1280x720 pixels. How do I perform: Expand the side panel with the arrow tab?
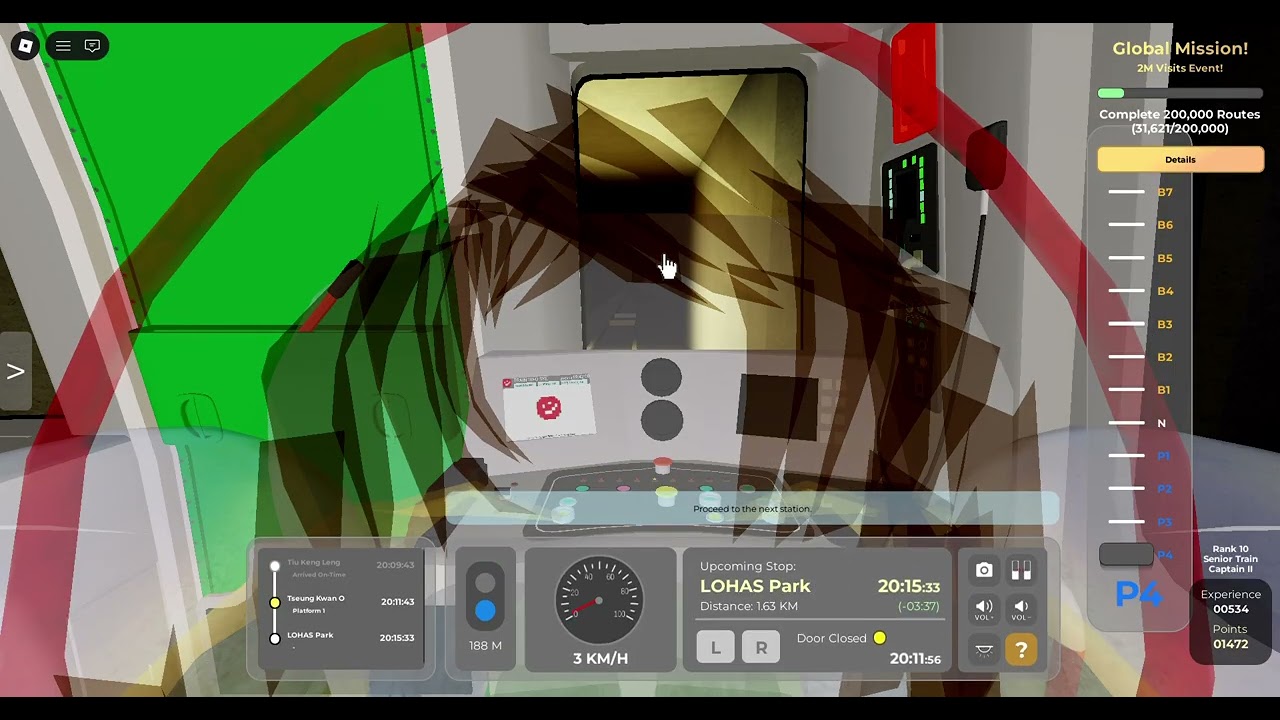(15, 371)
